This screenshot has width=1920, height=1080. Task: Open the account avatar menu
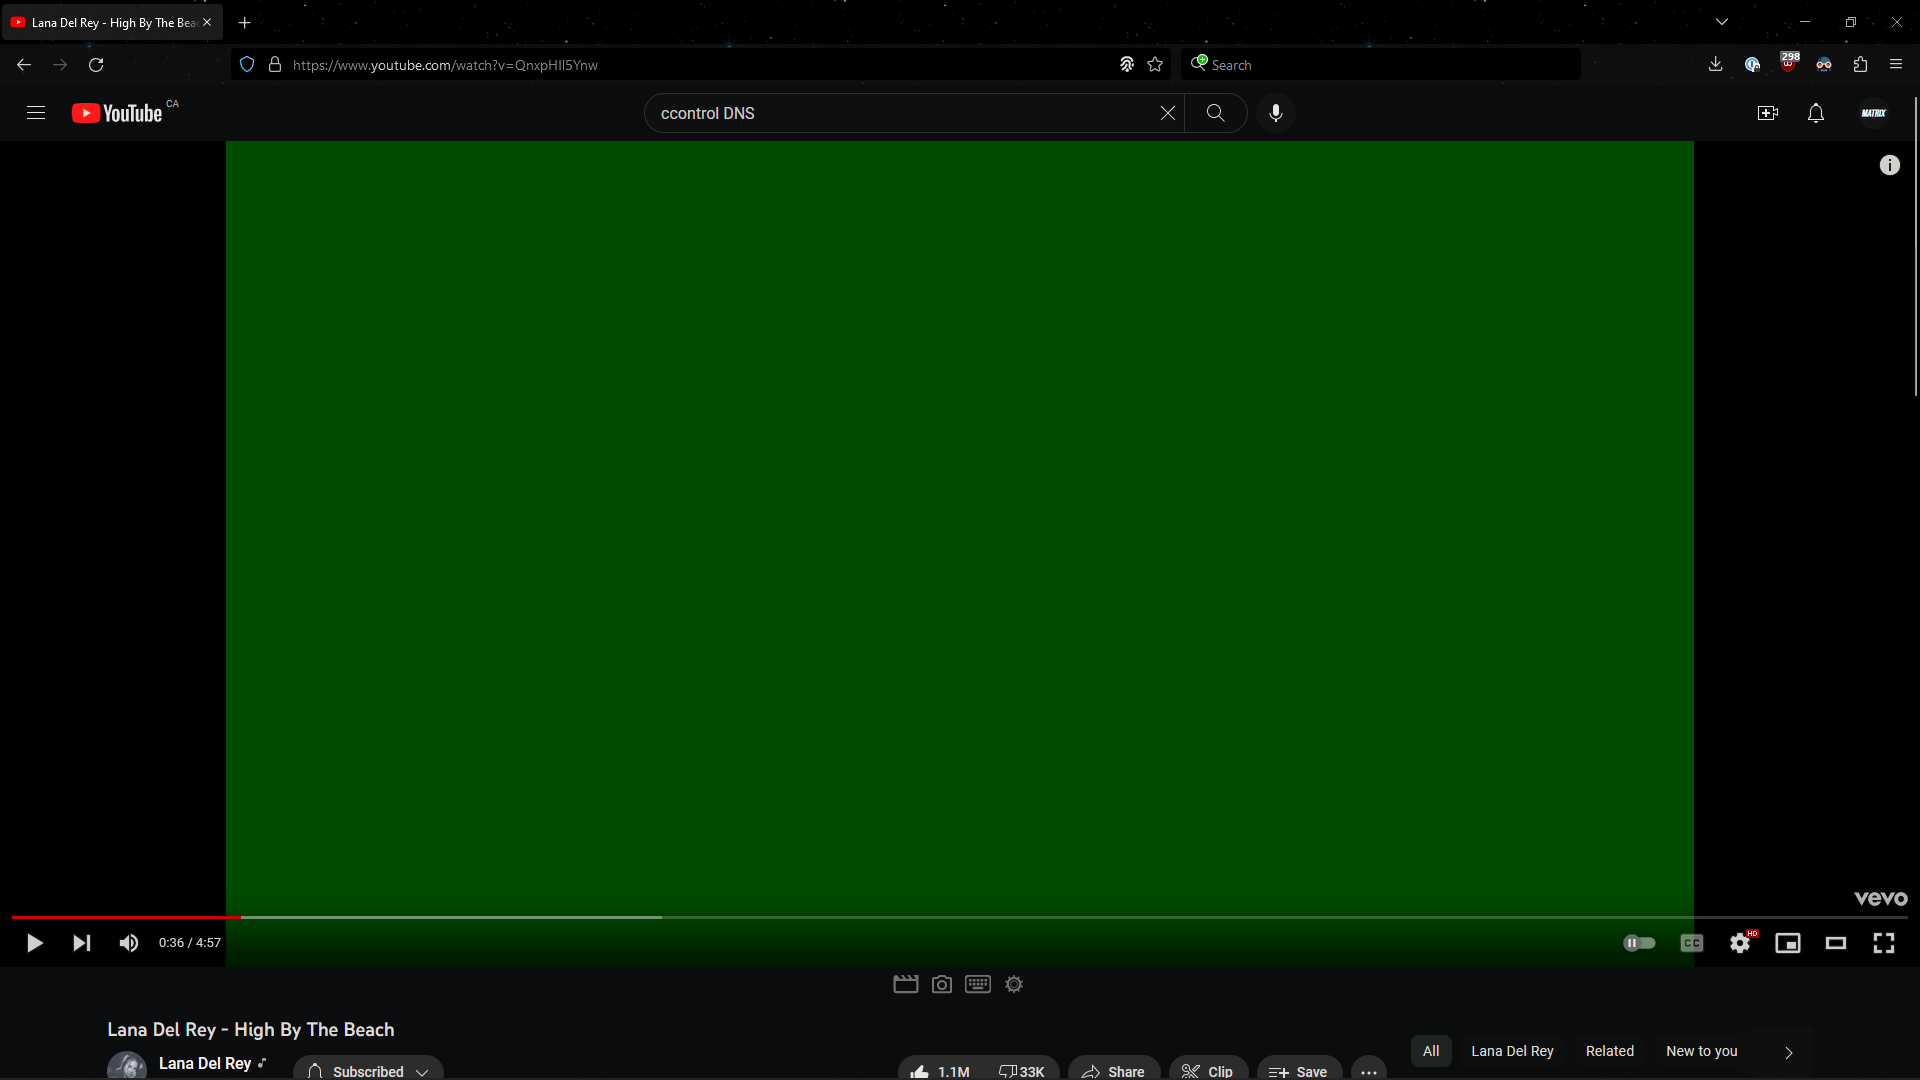click(x=1873, y=113)
